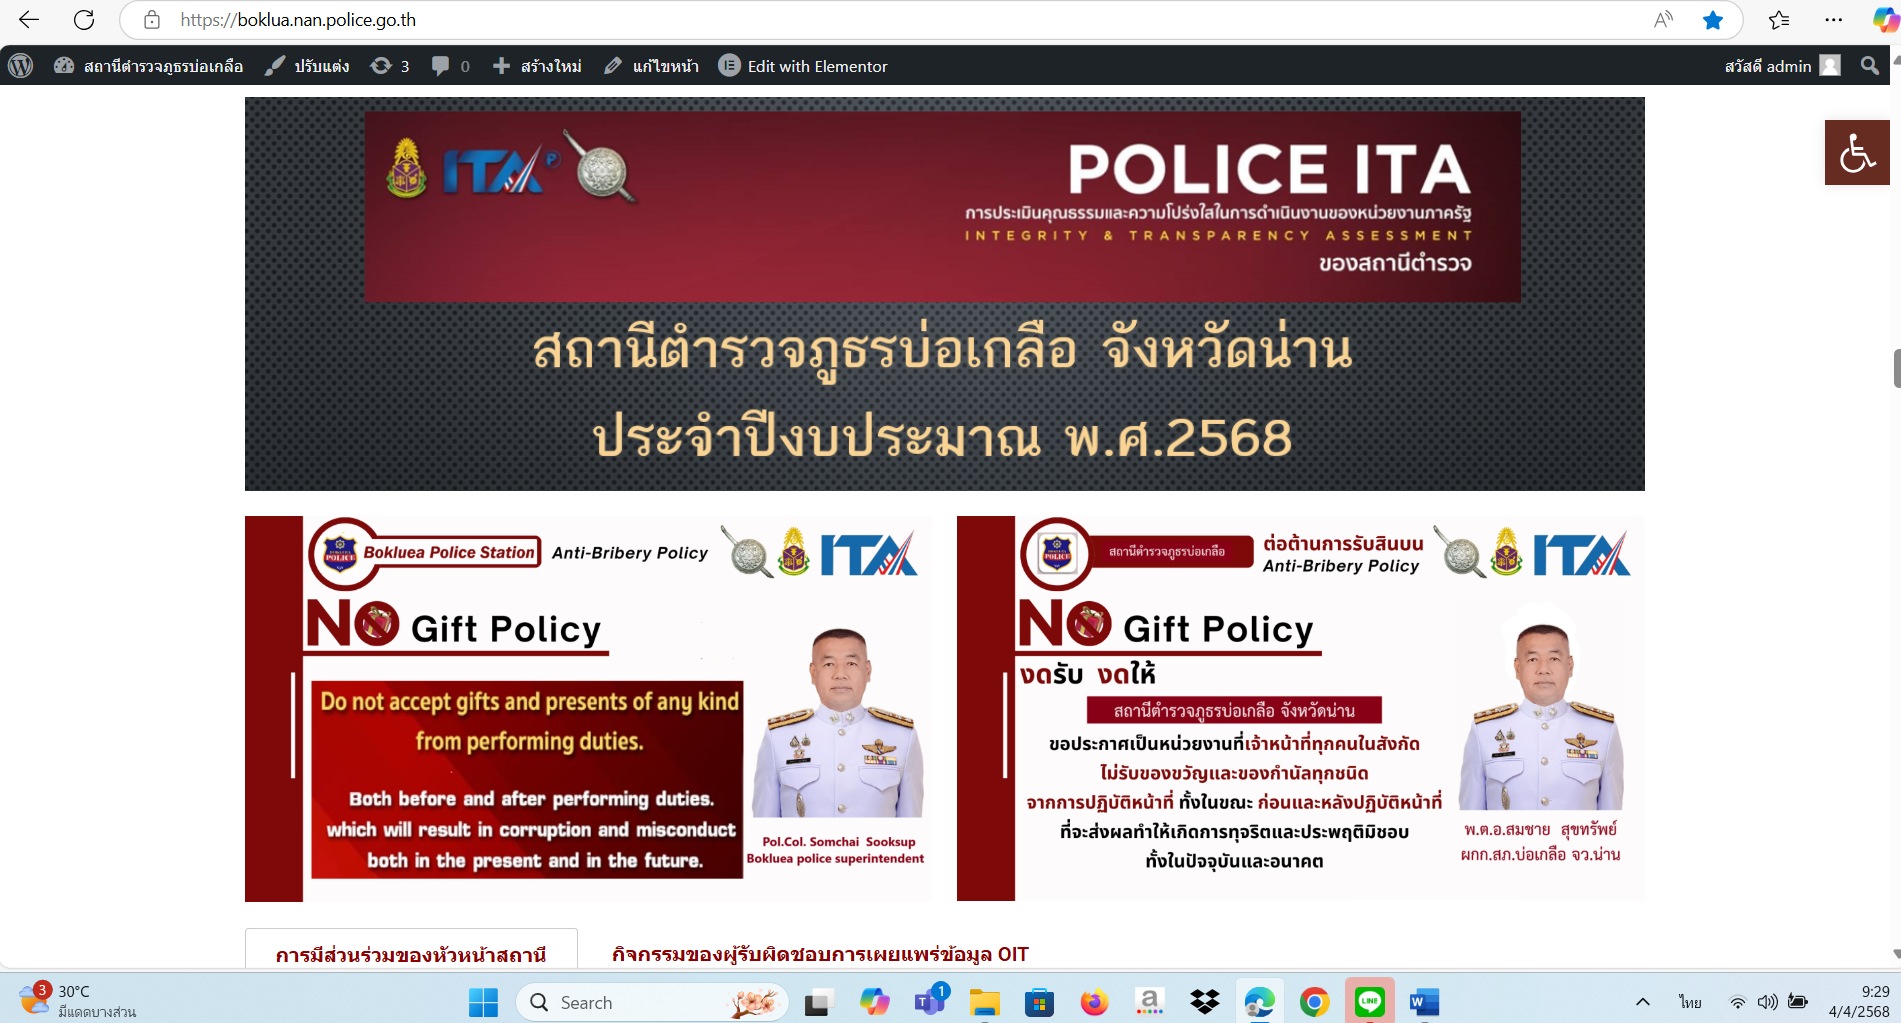Click the browser refresh icon
Screen dimensions: 1901x1023
point(84,20)
